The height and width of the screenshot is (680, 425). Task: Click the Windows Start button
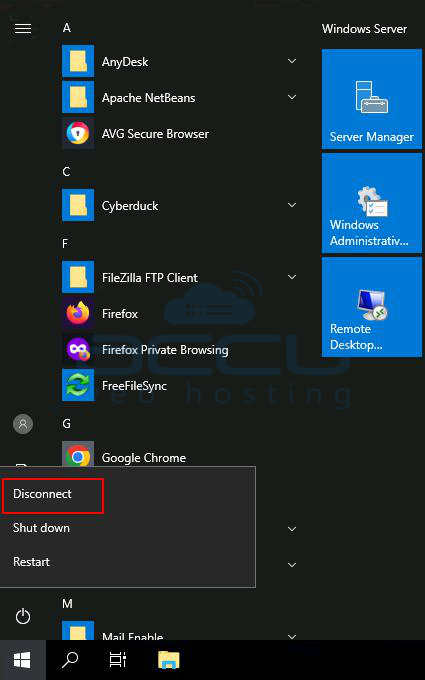click(x=23, y=660)
